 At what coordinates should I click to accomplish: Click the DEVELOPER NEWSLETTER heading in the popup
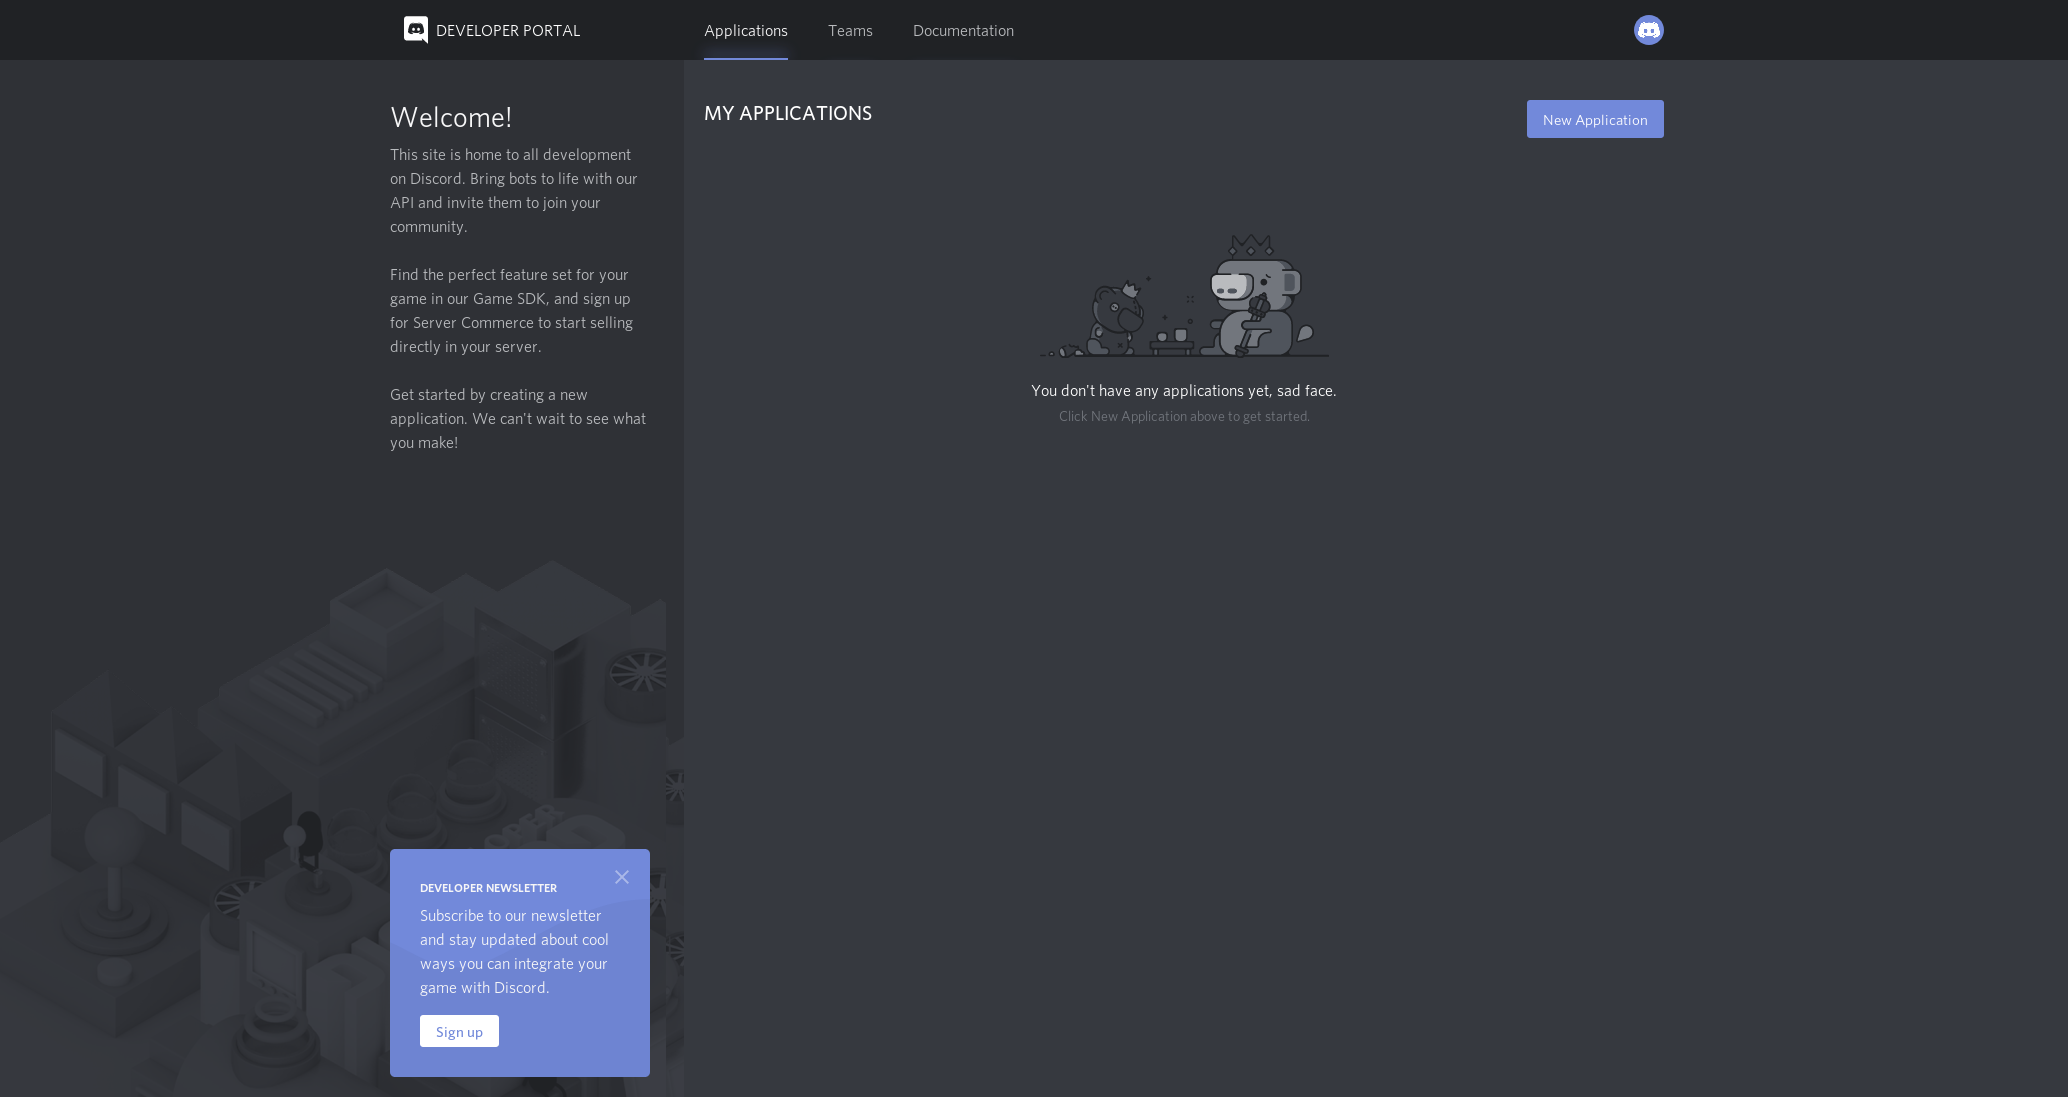488,888
